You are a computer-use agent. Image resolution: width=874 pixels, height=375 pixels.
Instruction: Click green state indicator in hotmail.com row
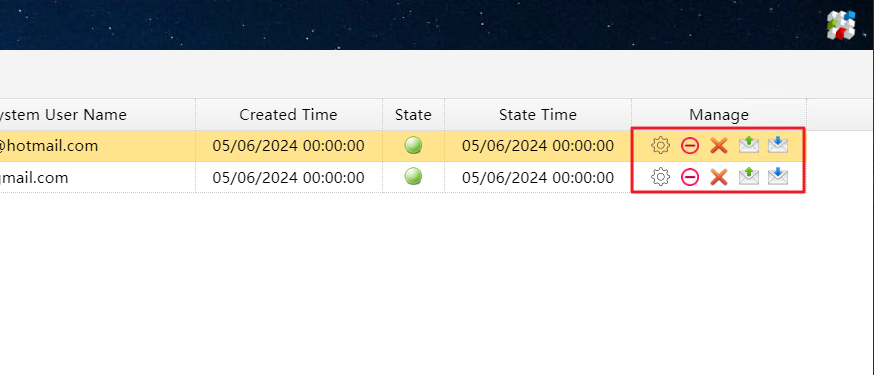(413, 145)
